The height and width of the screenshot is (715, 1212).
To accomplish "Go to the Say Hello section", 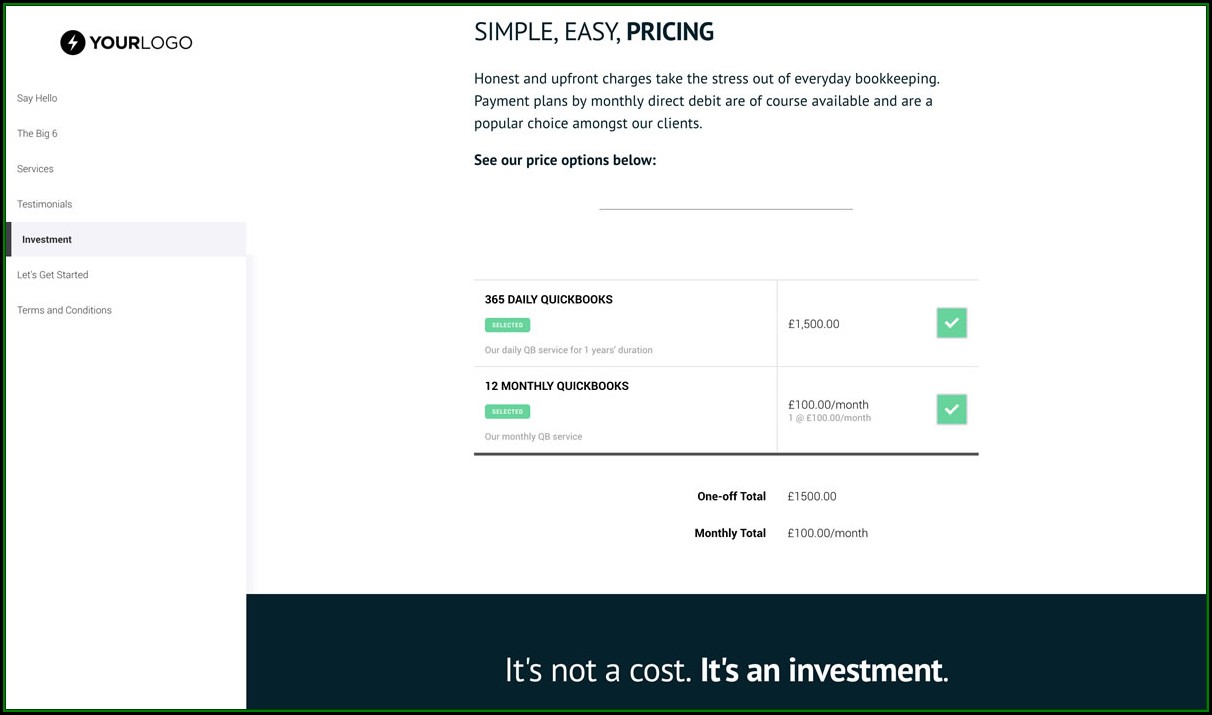I will (37, 98).
